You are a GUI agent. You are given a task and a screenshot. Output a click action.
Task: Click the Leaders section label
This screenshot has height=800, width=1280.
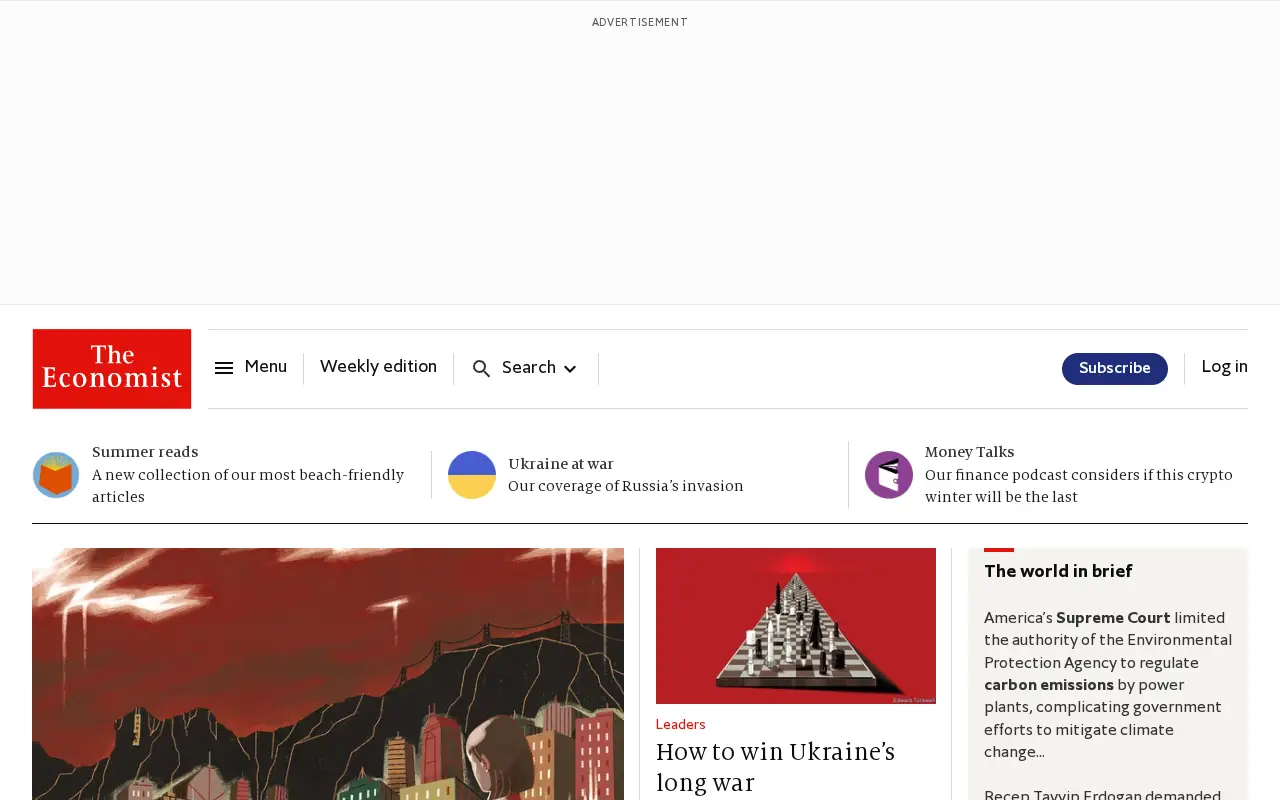coord(680,725)
